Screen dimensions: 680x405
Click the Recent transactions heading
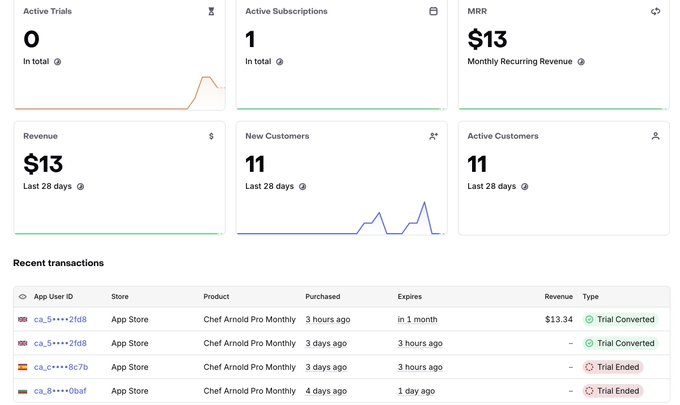coord(59,263)
